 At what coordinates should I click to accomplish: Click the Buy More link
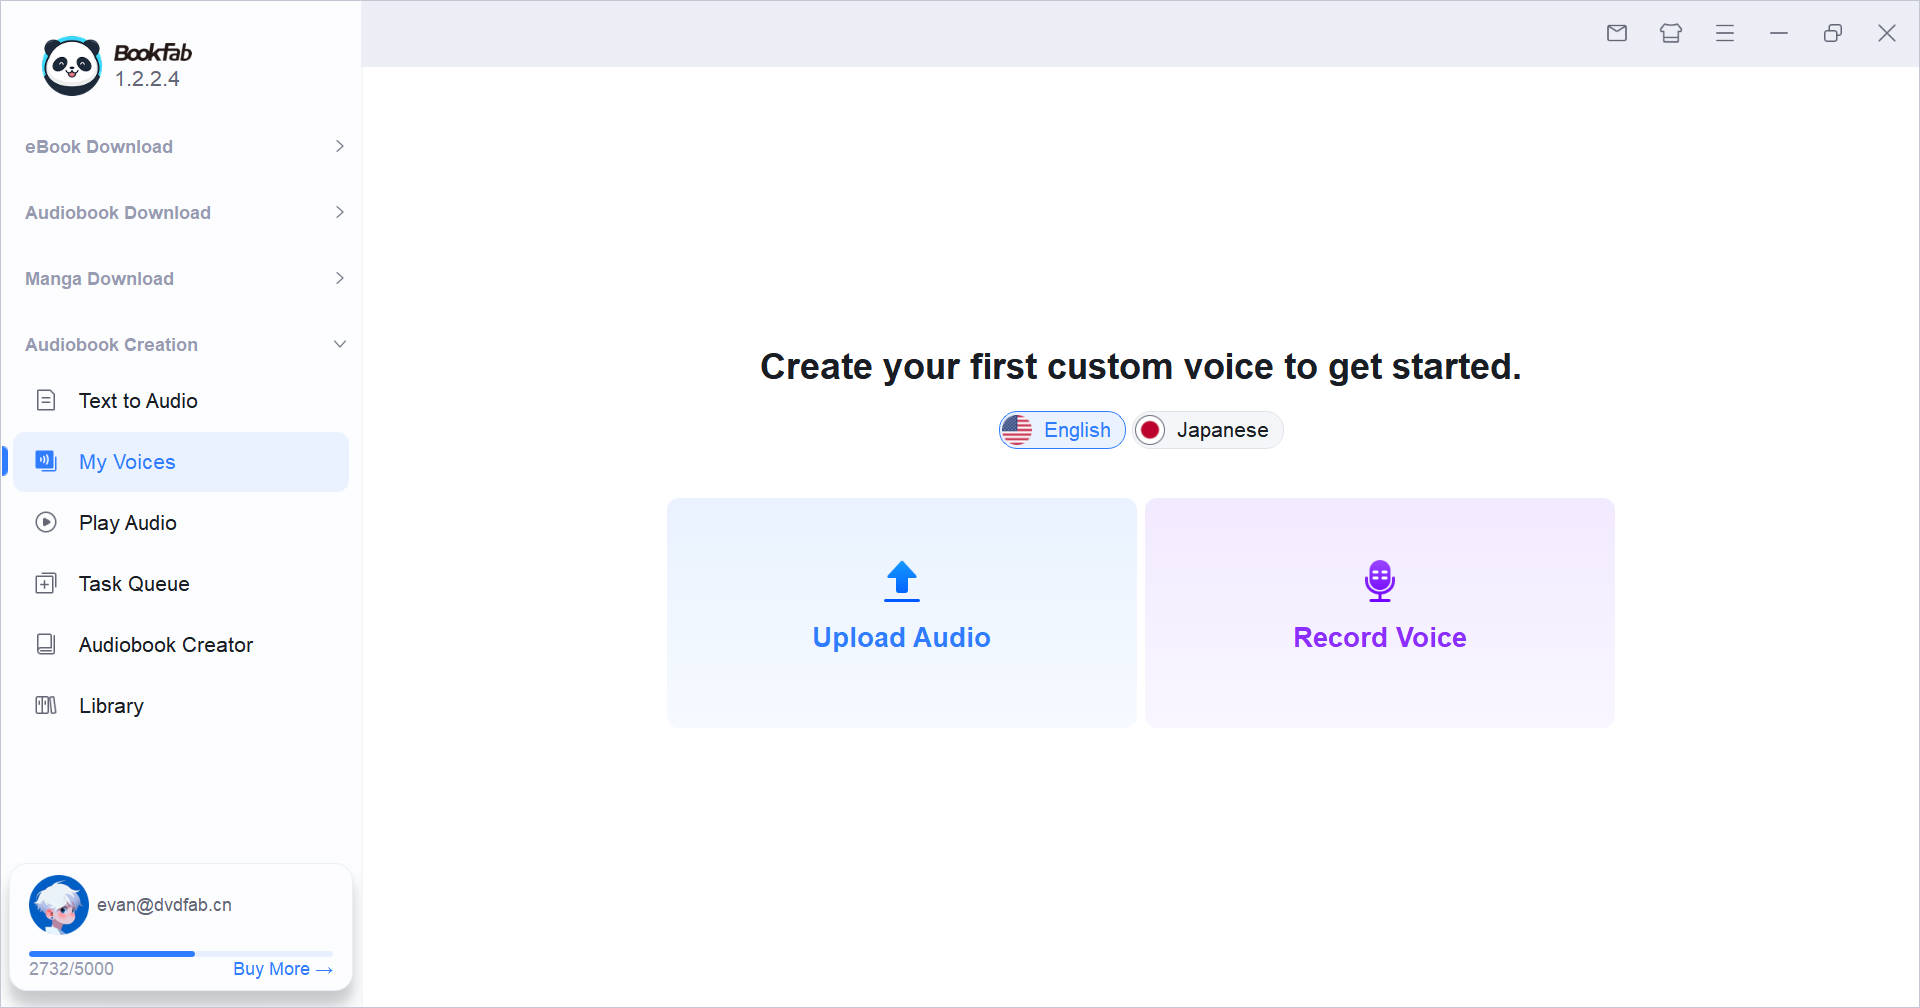(282, 969)
